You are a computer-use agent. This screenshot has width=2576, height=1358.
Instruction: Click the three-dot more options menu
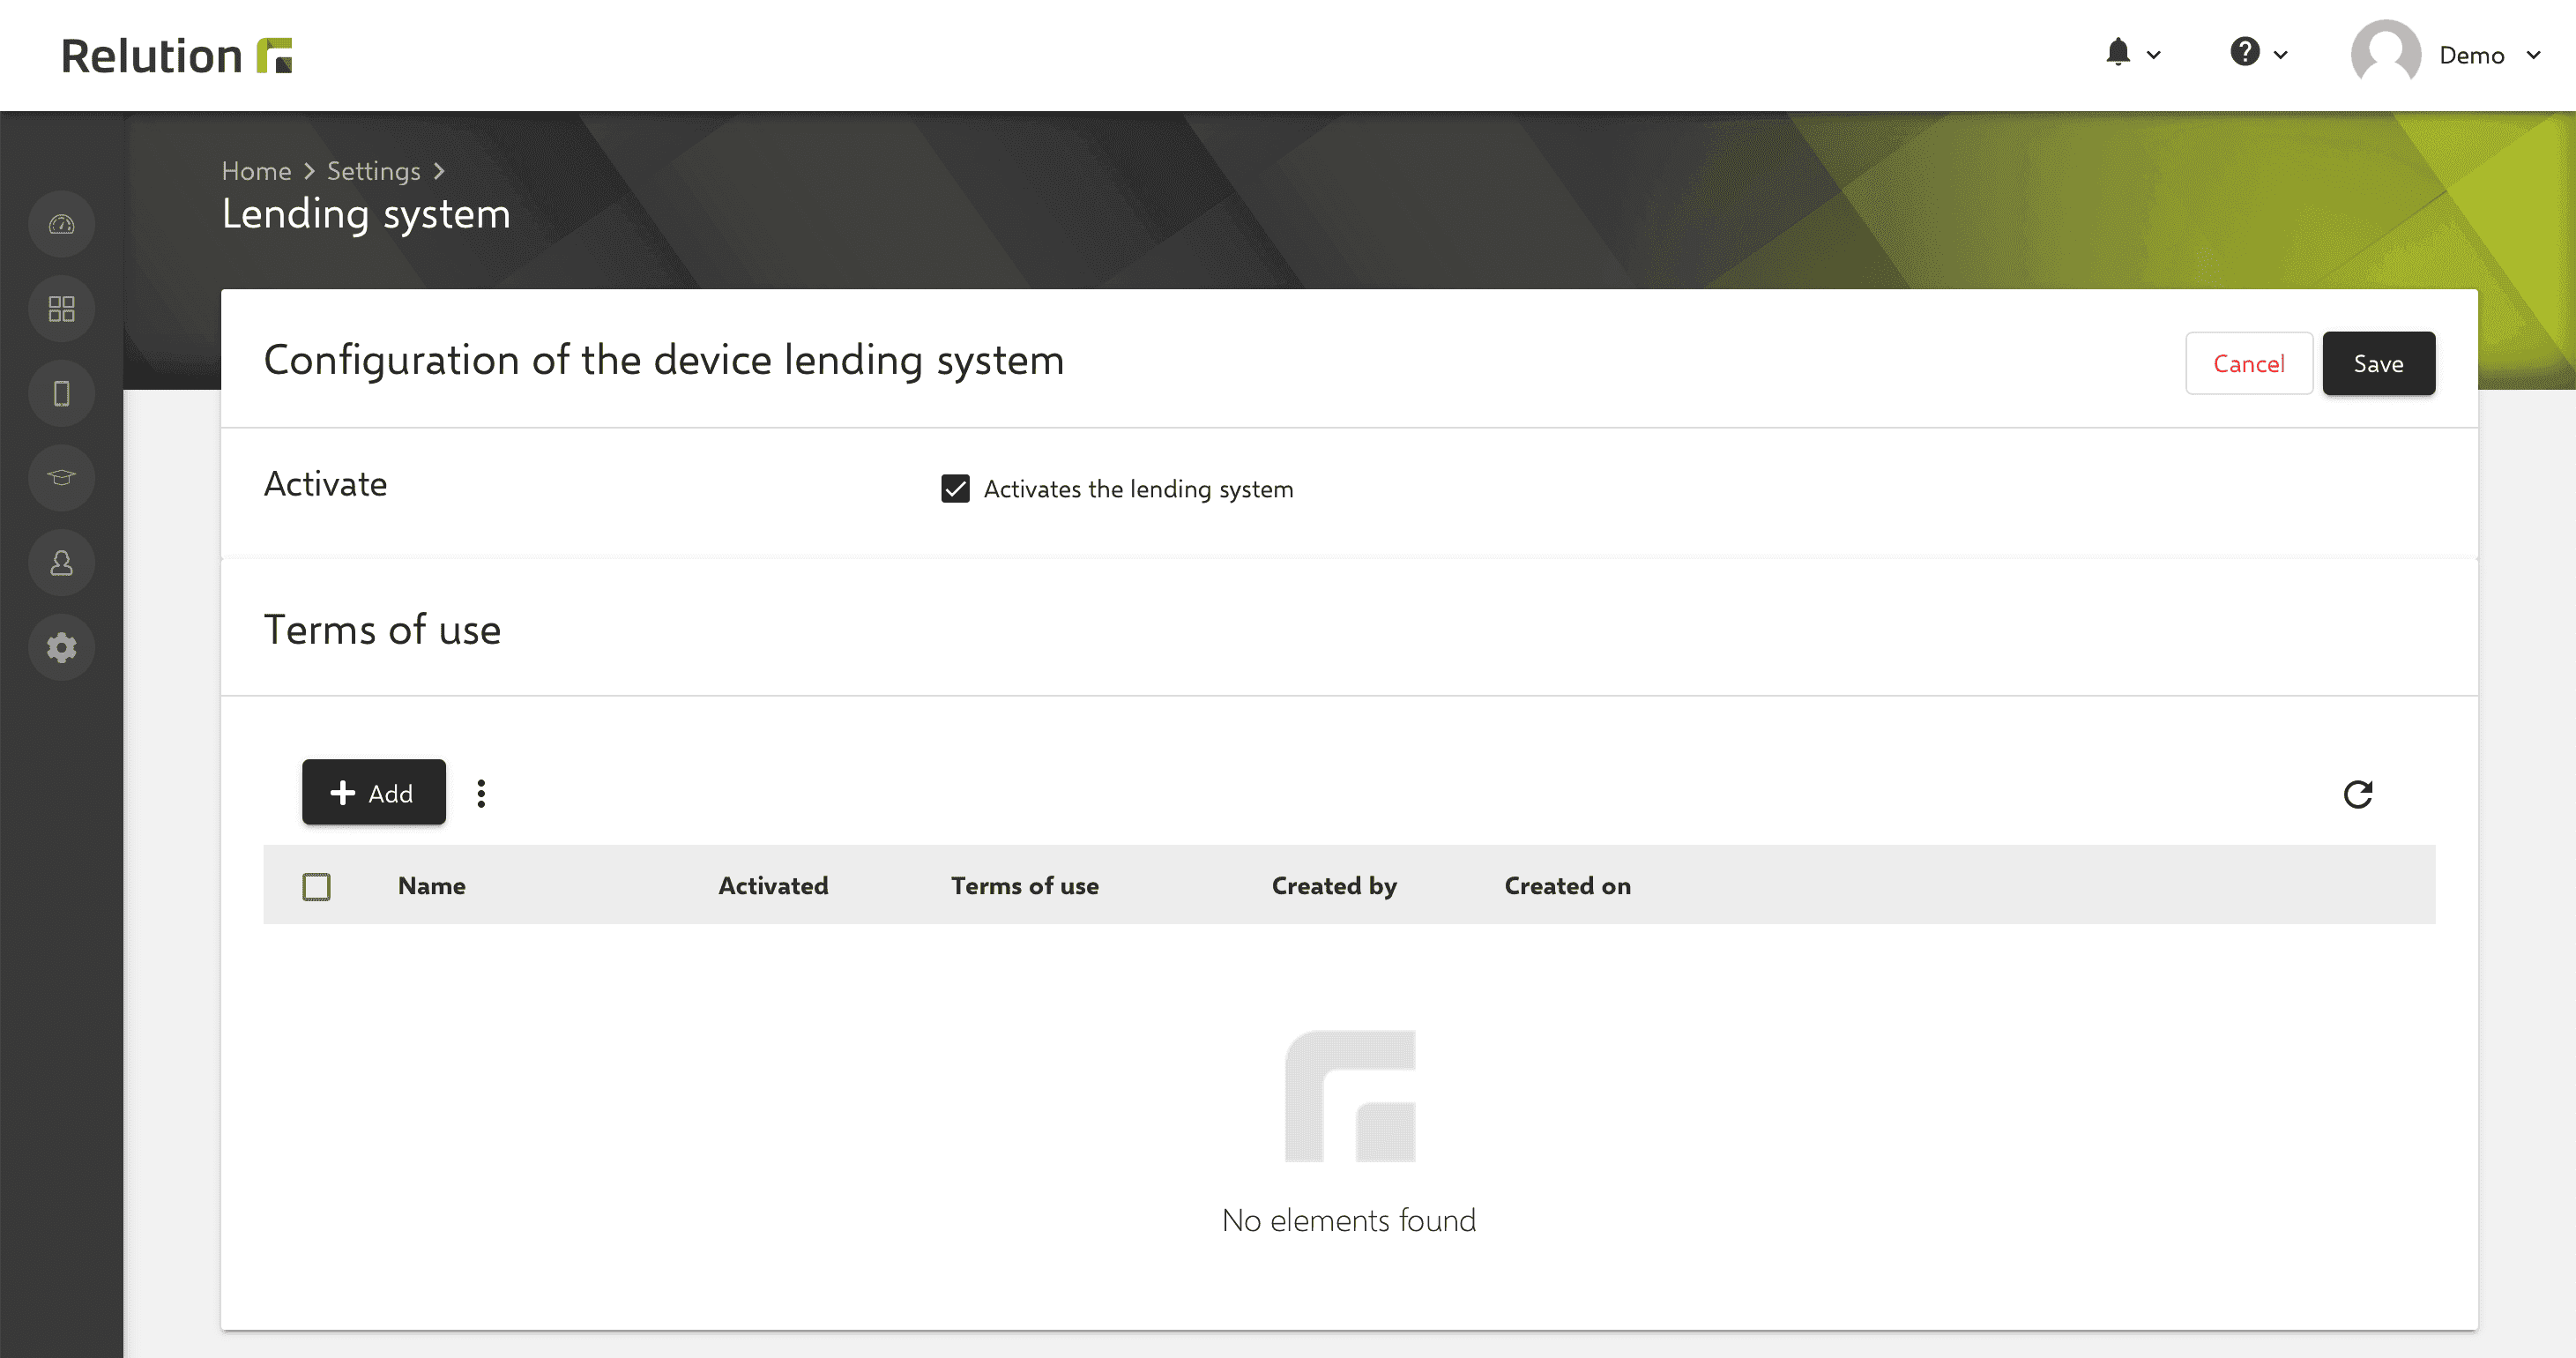[x=482, y=792]
